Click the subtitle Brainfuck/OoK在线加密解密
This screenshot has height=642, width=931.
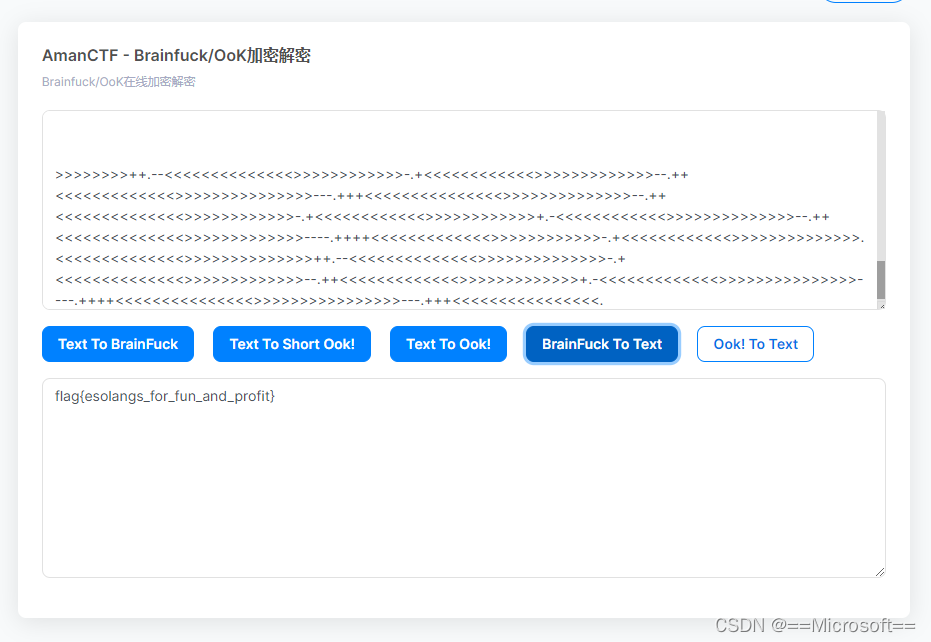(119, 81)
